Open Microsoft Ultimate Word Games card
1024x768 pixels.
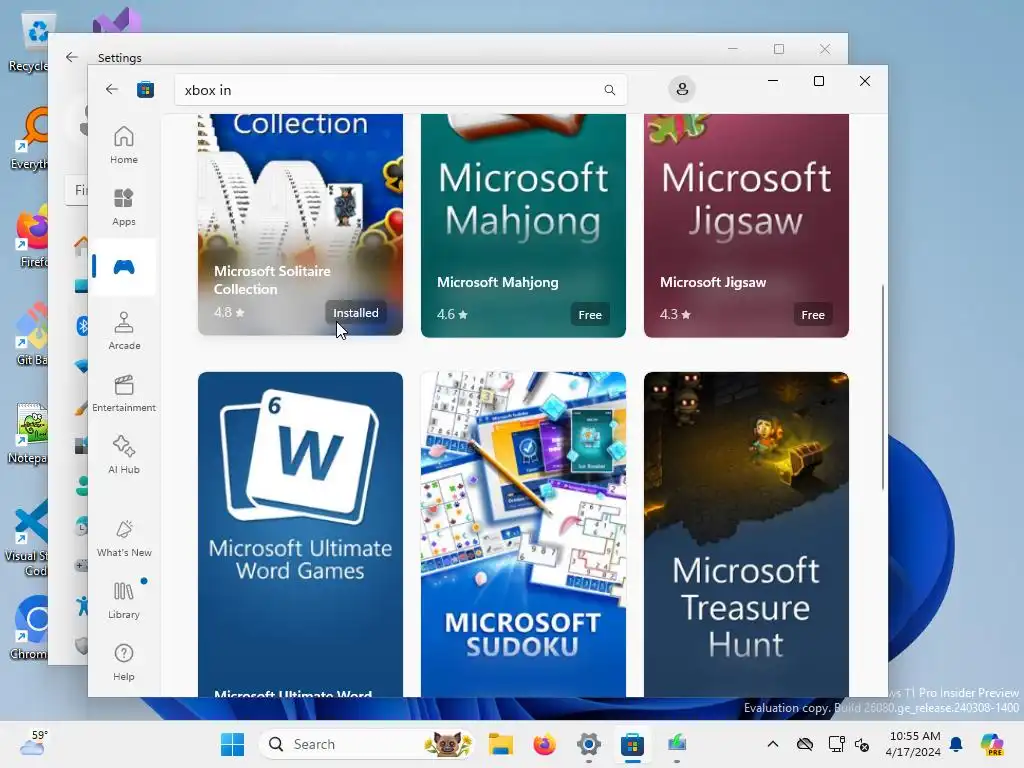pyautogui.click(x=300, y=534)
